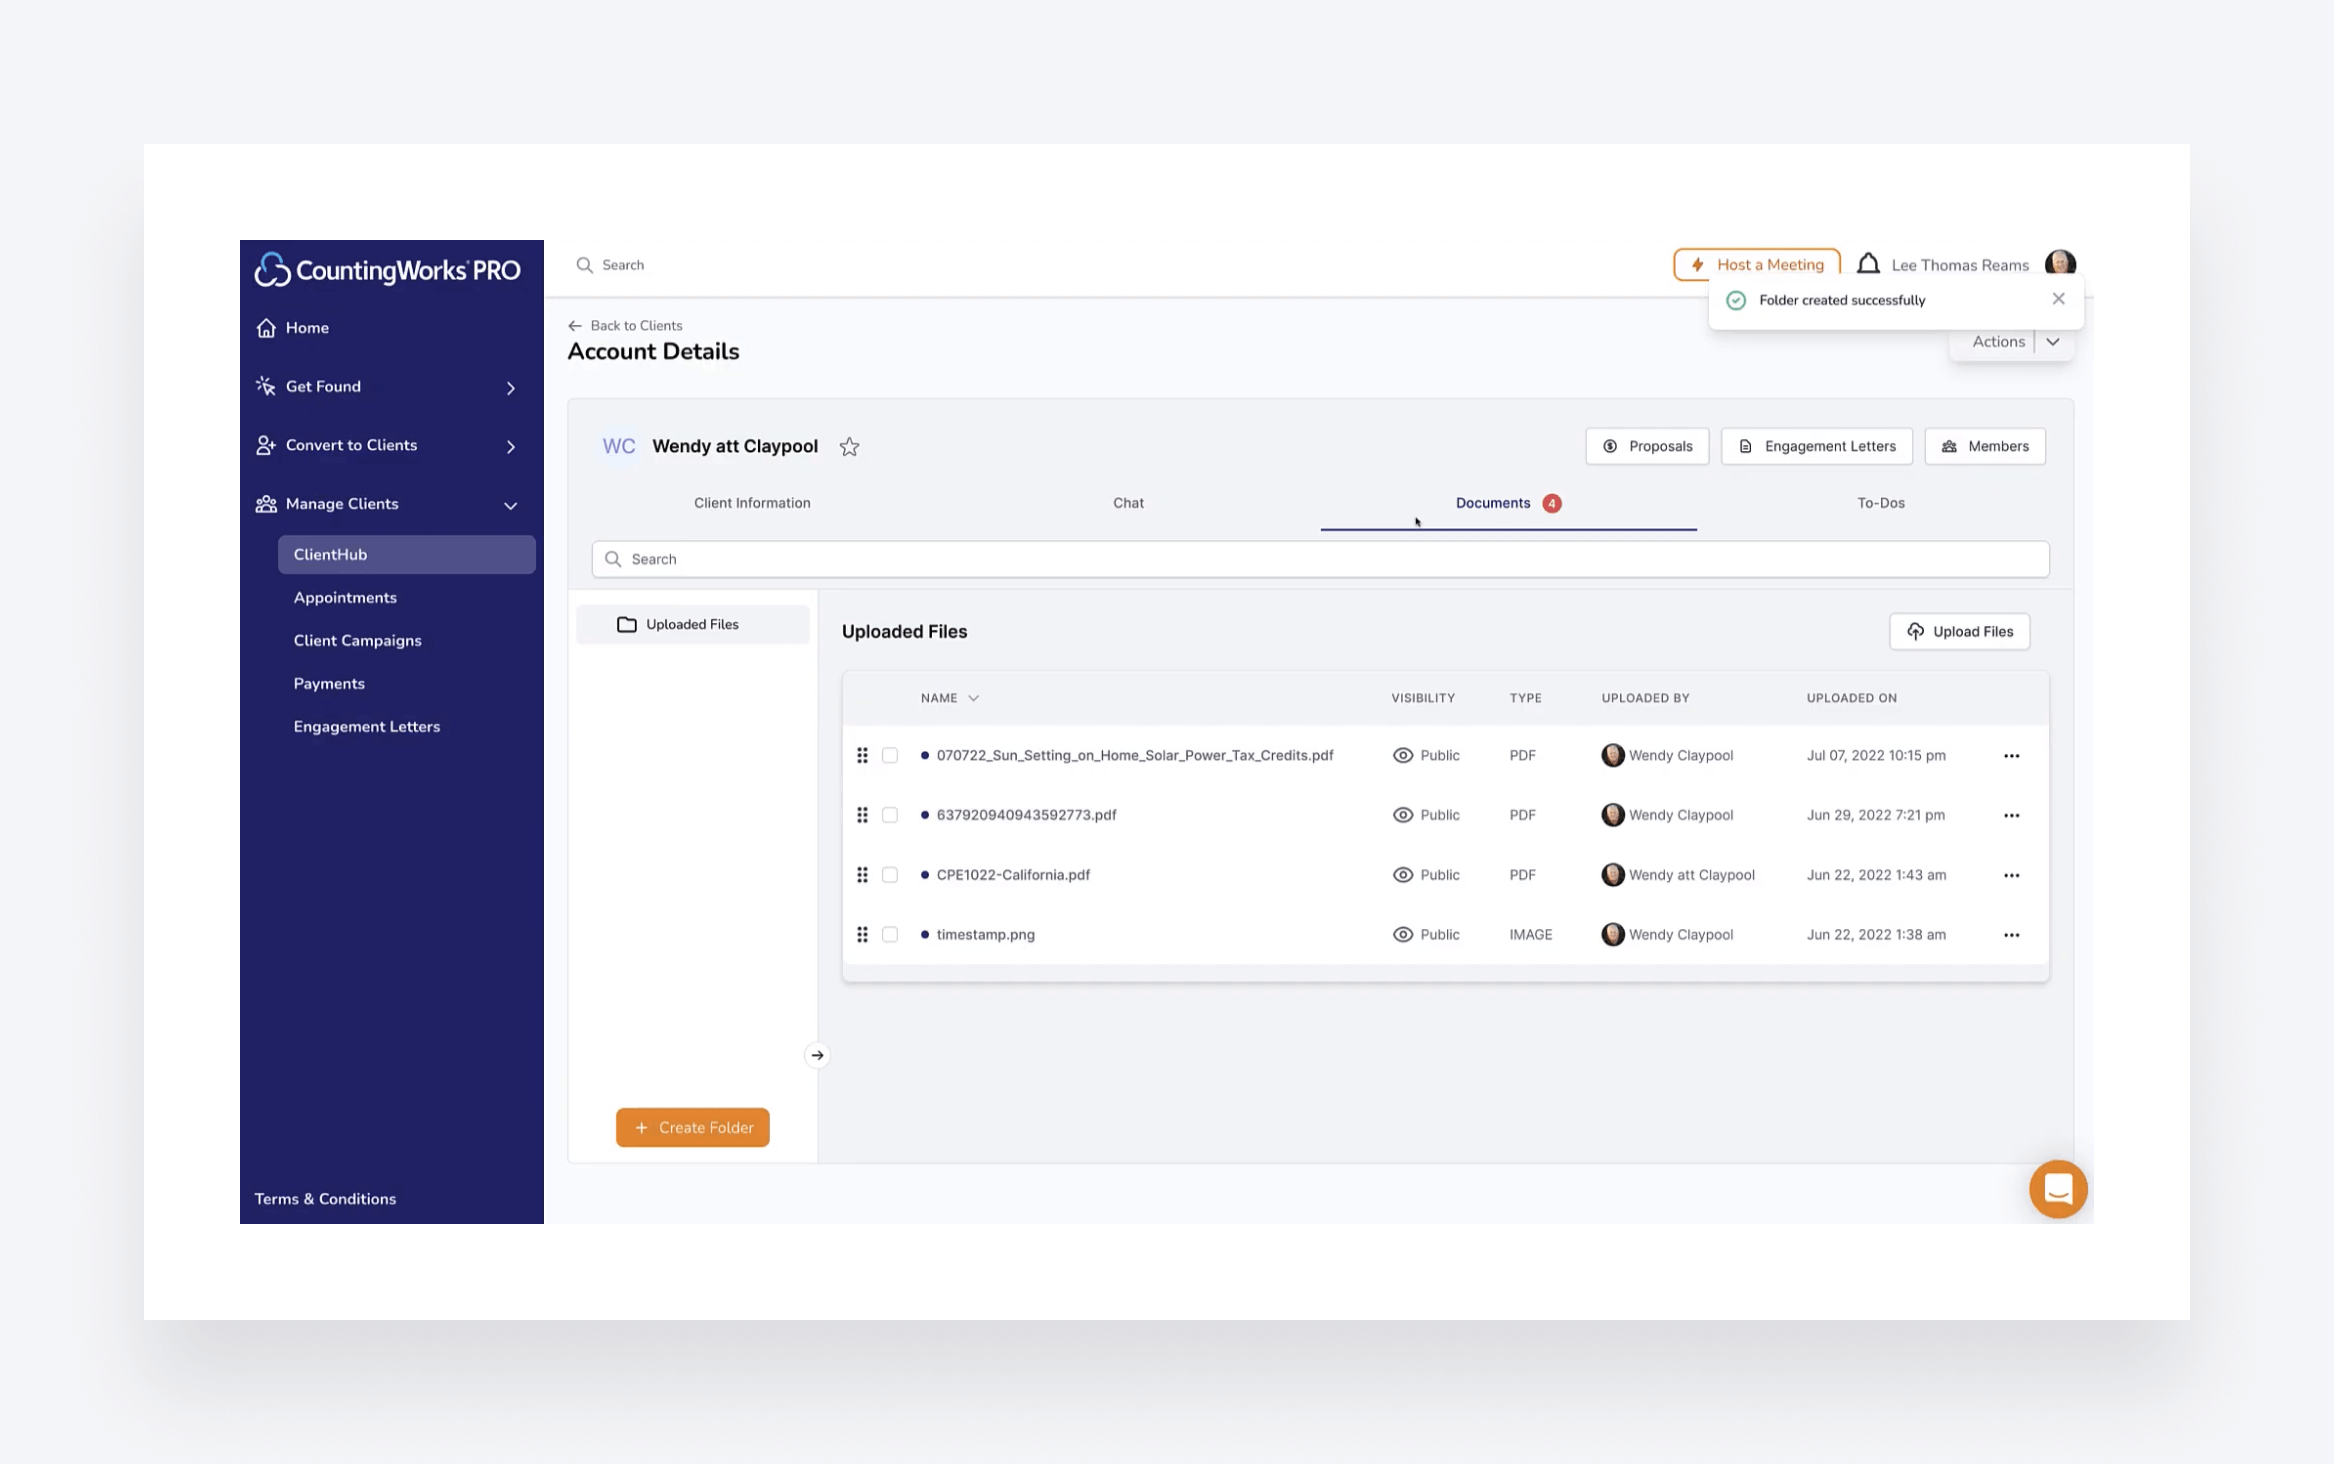The height and width of the screenshot is (1482, 2334).
Task: Star Wendy att Claypool as favorite
Action: (x=849, y=447)
